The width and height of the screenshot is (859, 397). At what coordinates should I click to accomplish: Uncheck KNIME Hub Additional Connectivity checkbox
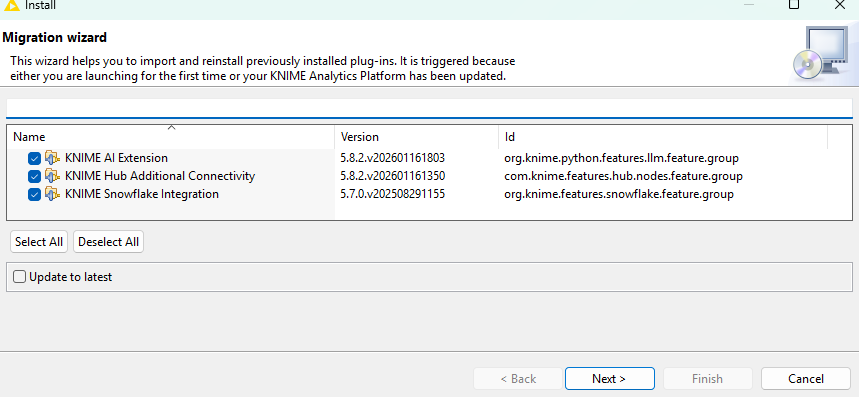(x=35, y=176)
